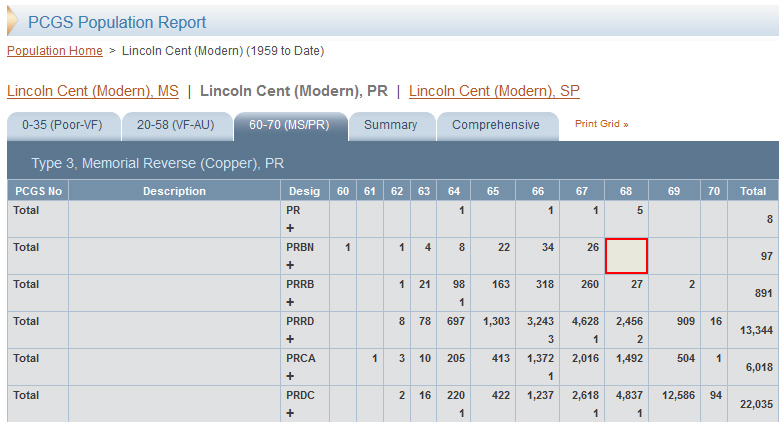
Task: Go to Population Home link
Action: click(x=54, y=51)
